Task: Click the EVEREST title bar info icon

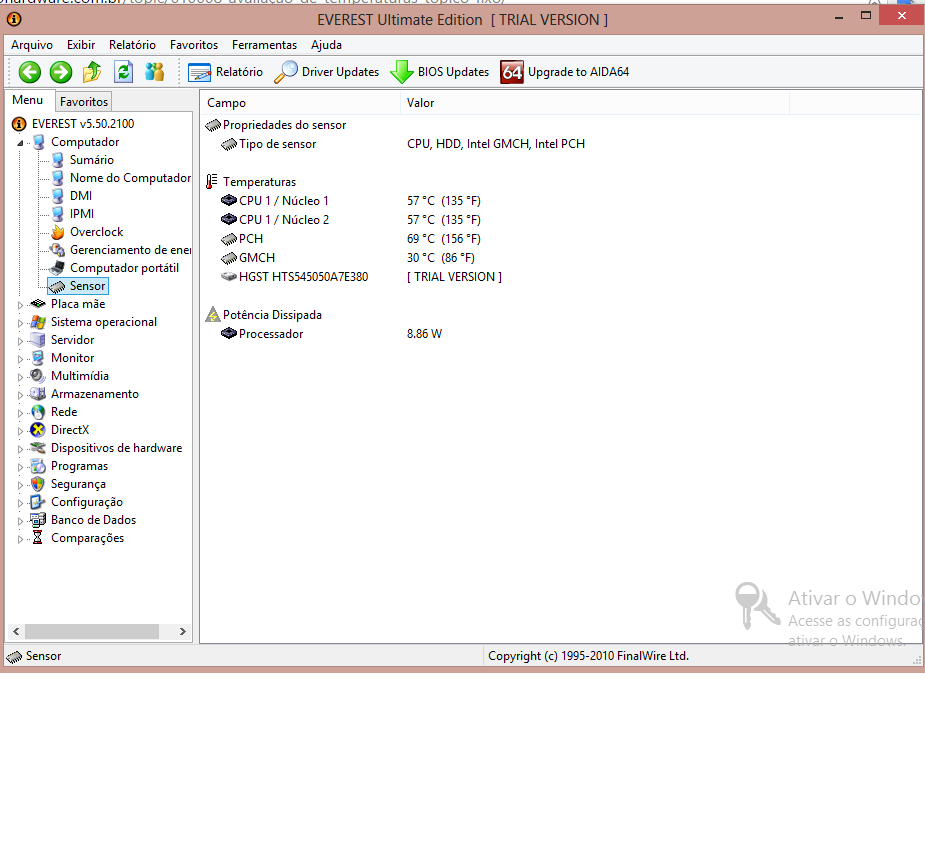Action: click(x=14, y=19)
